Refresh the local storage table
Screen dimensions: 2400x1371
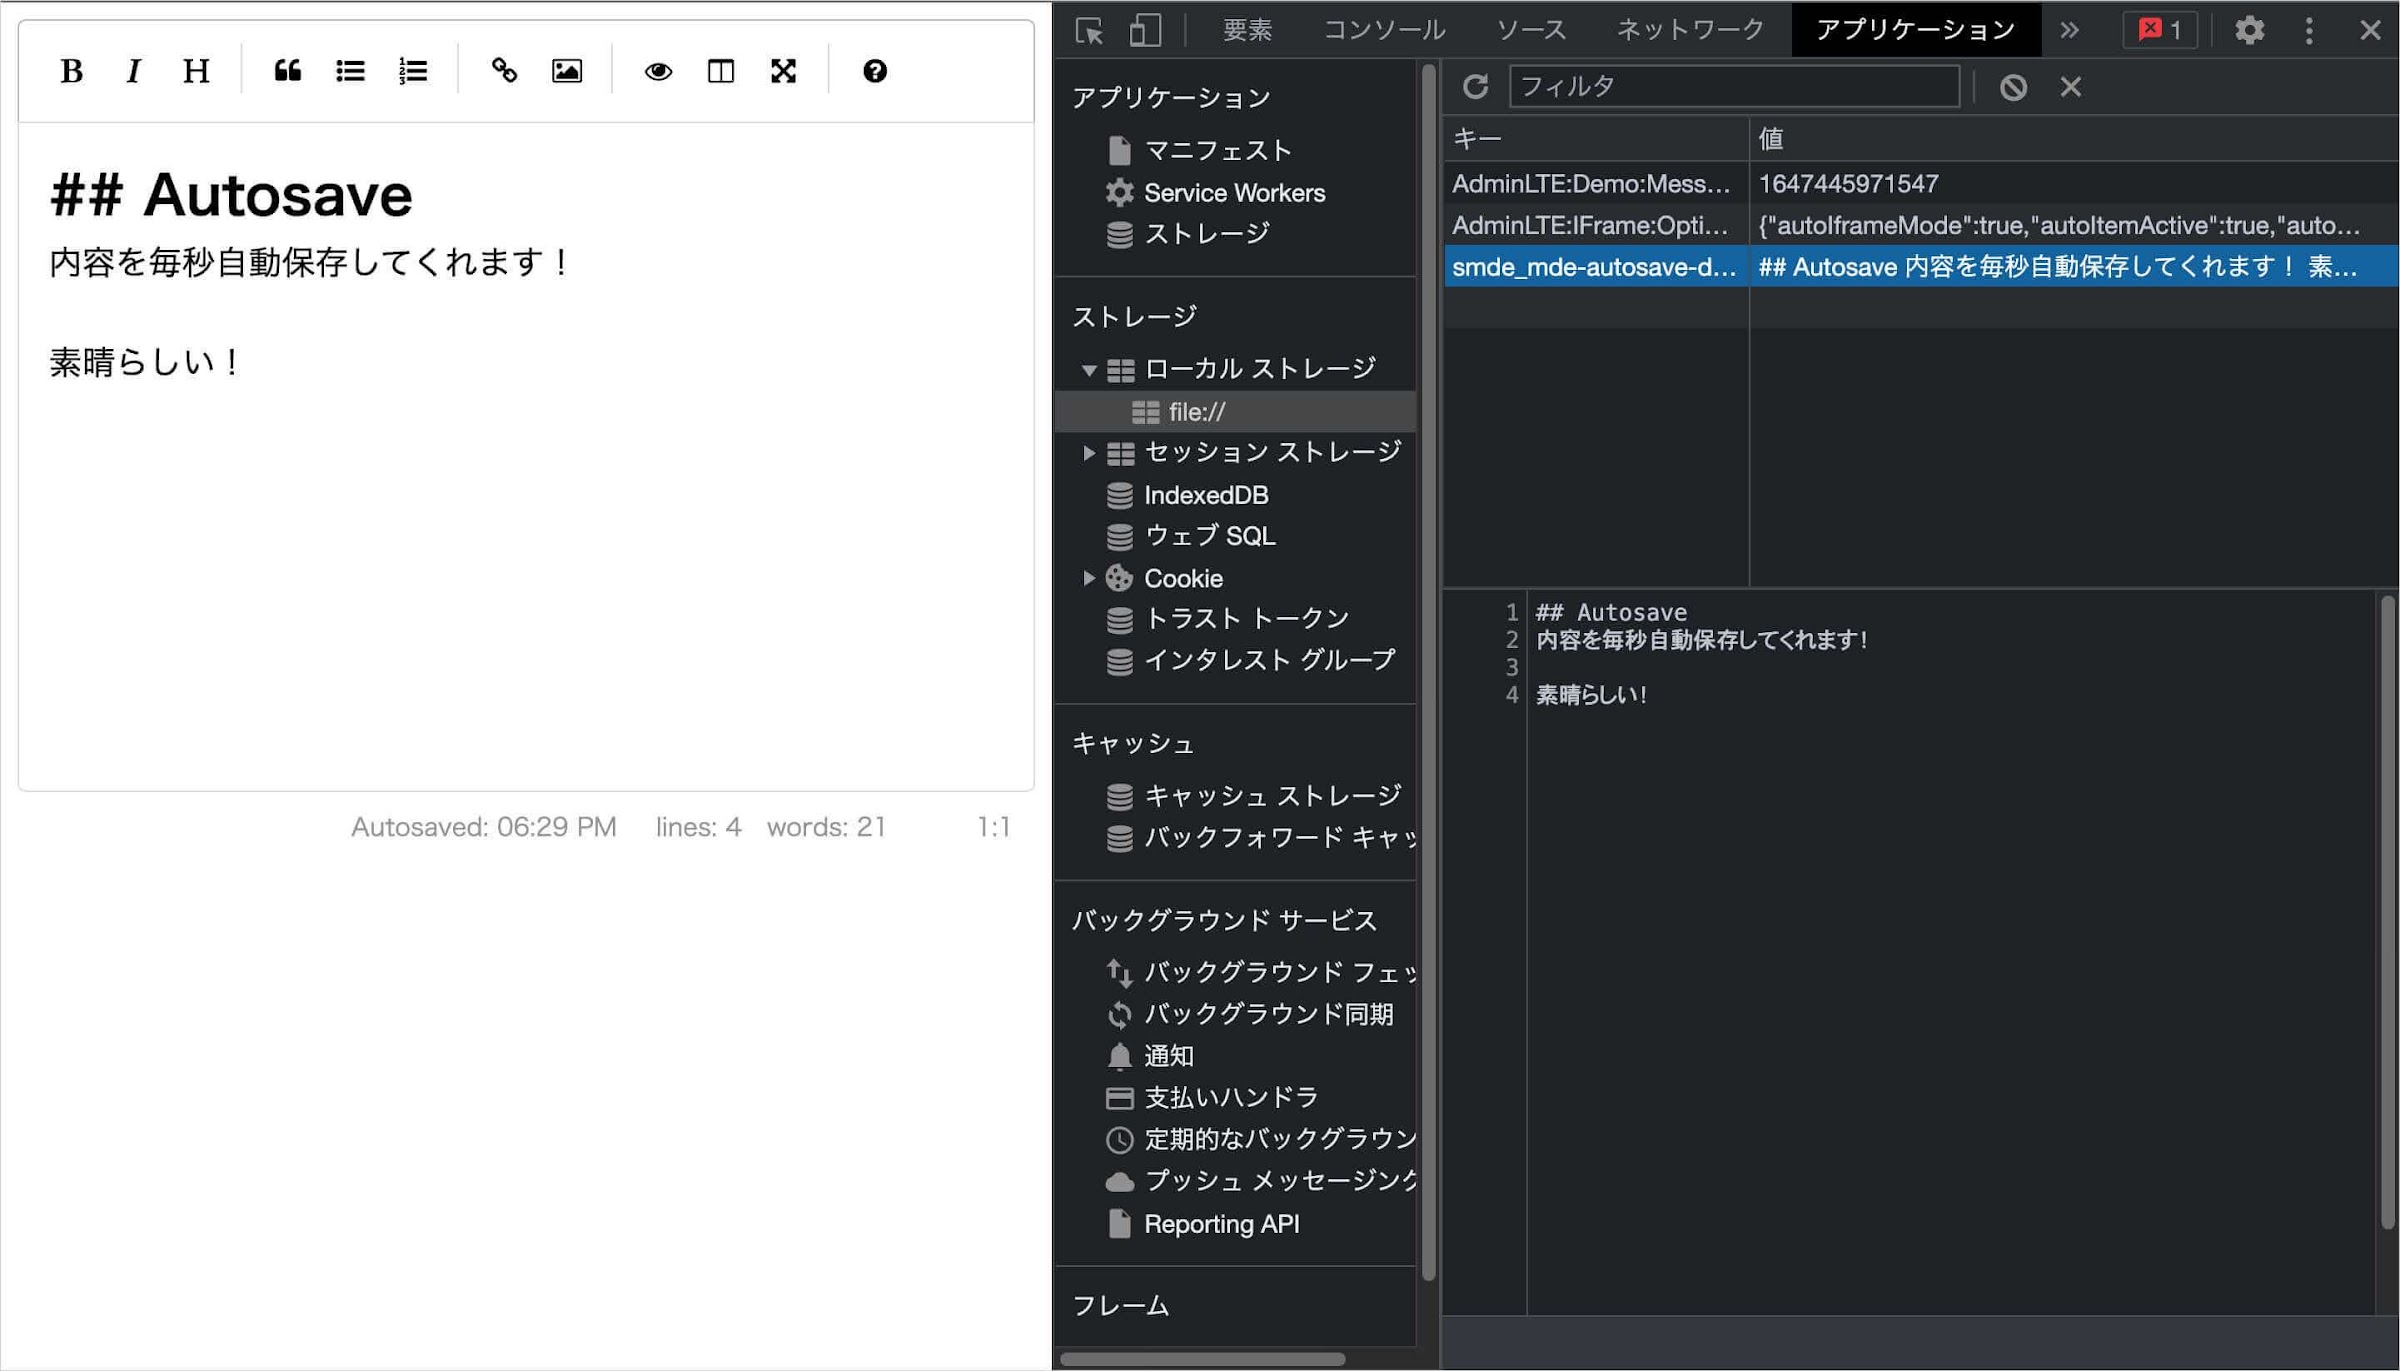(x=1475, y=87)
